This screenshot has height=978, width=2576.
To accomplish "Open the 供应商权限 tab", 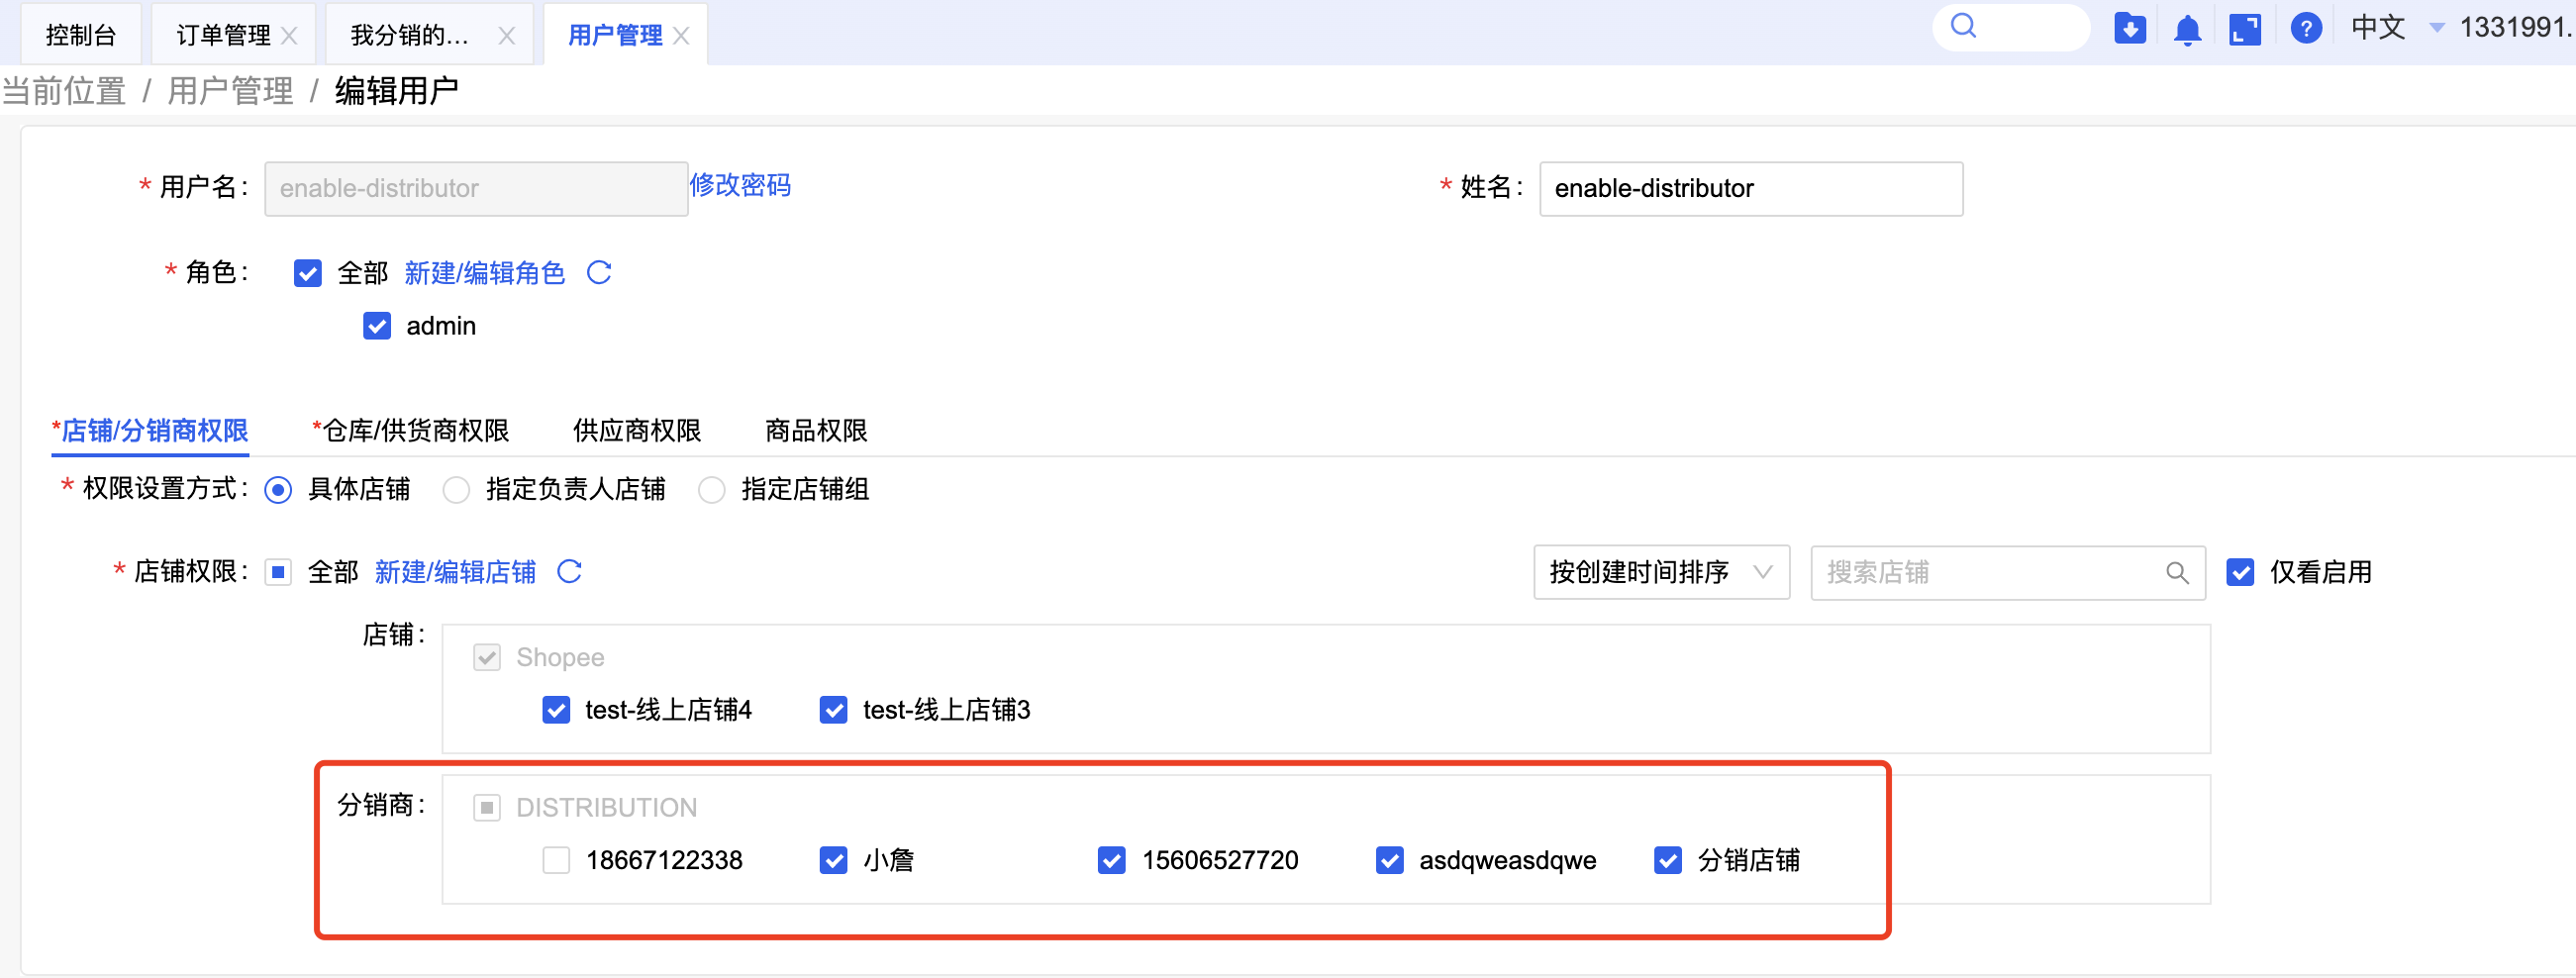I will point(637,431).
